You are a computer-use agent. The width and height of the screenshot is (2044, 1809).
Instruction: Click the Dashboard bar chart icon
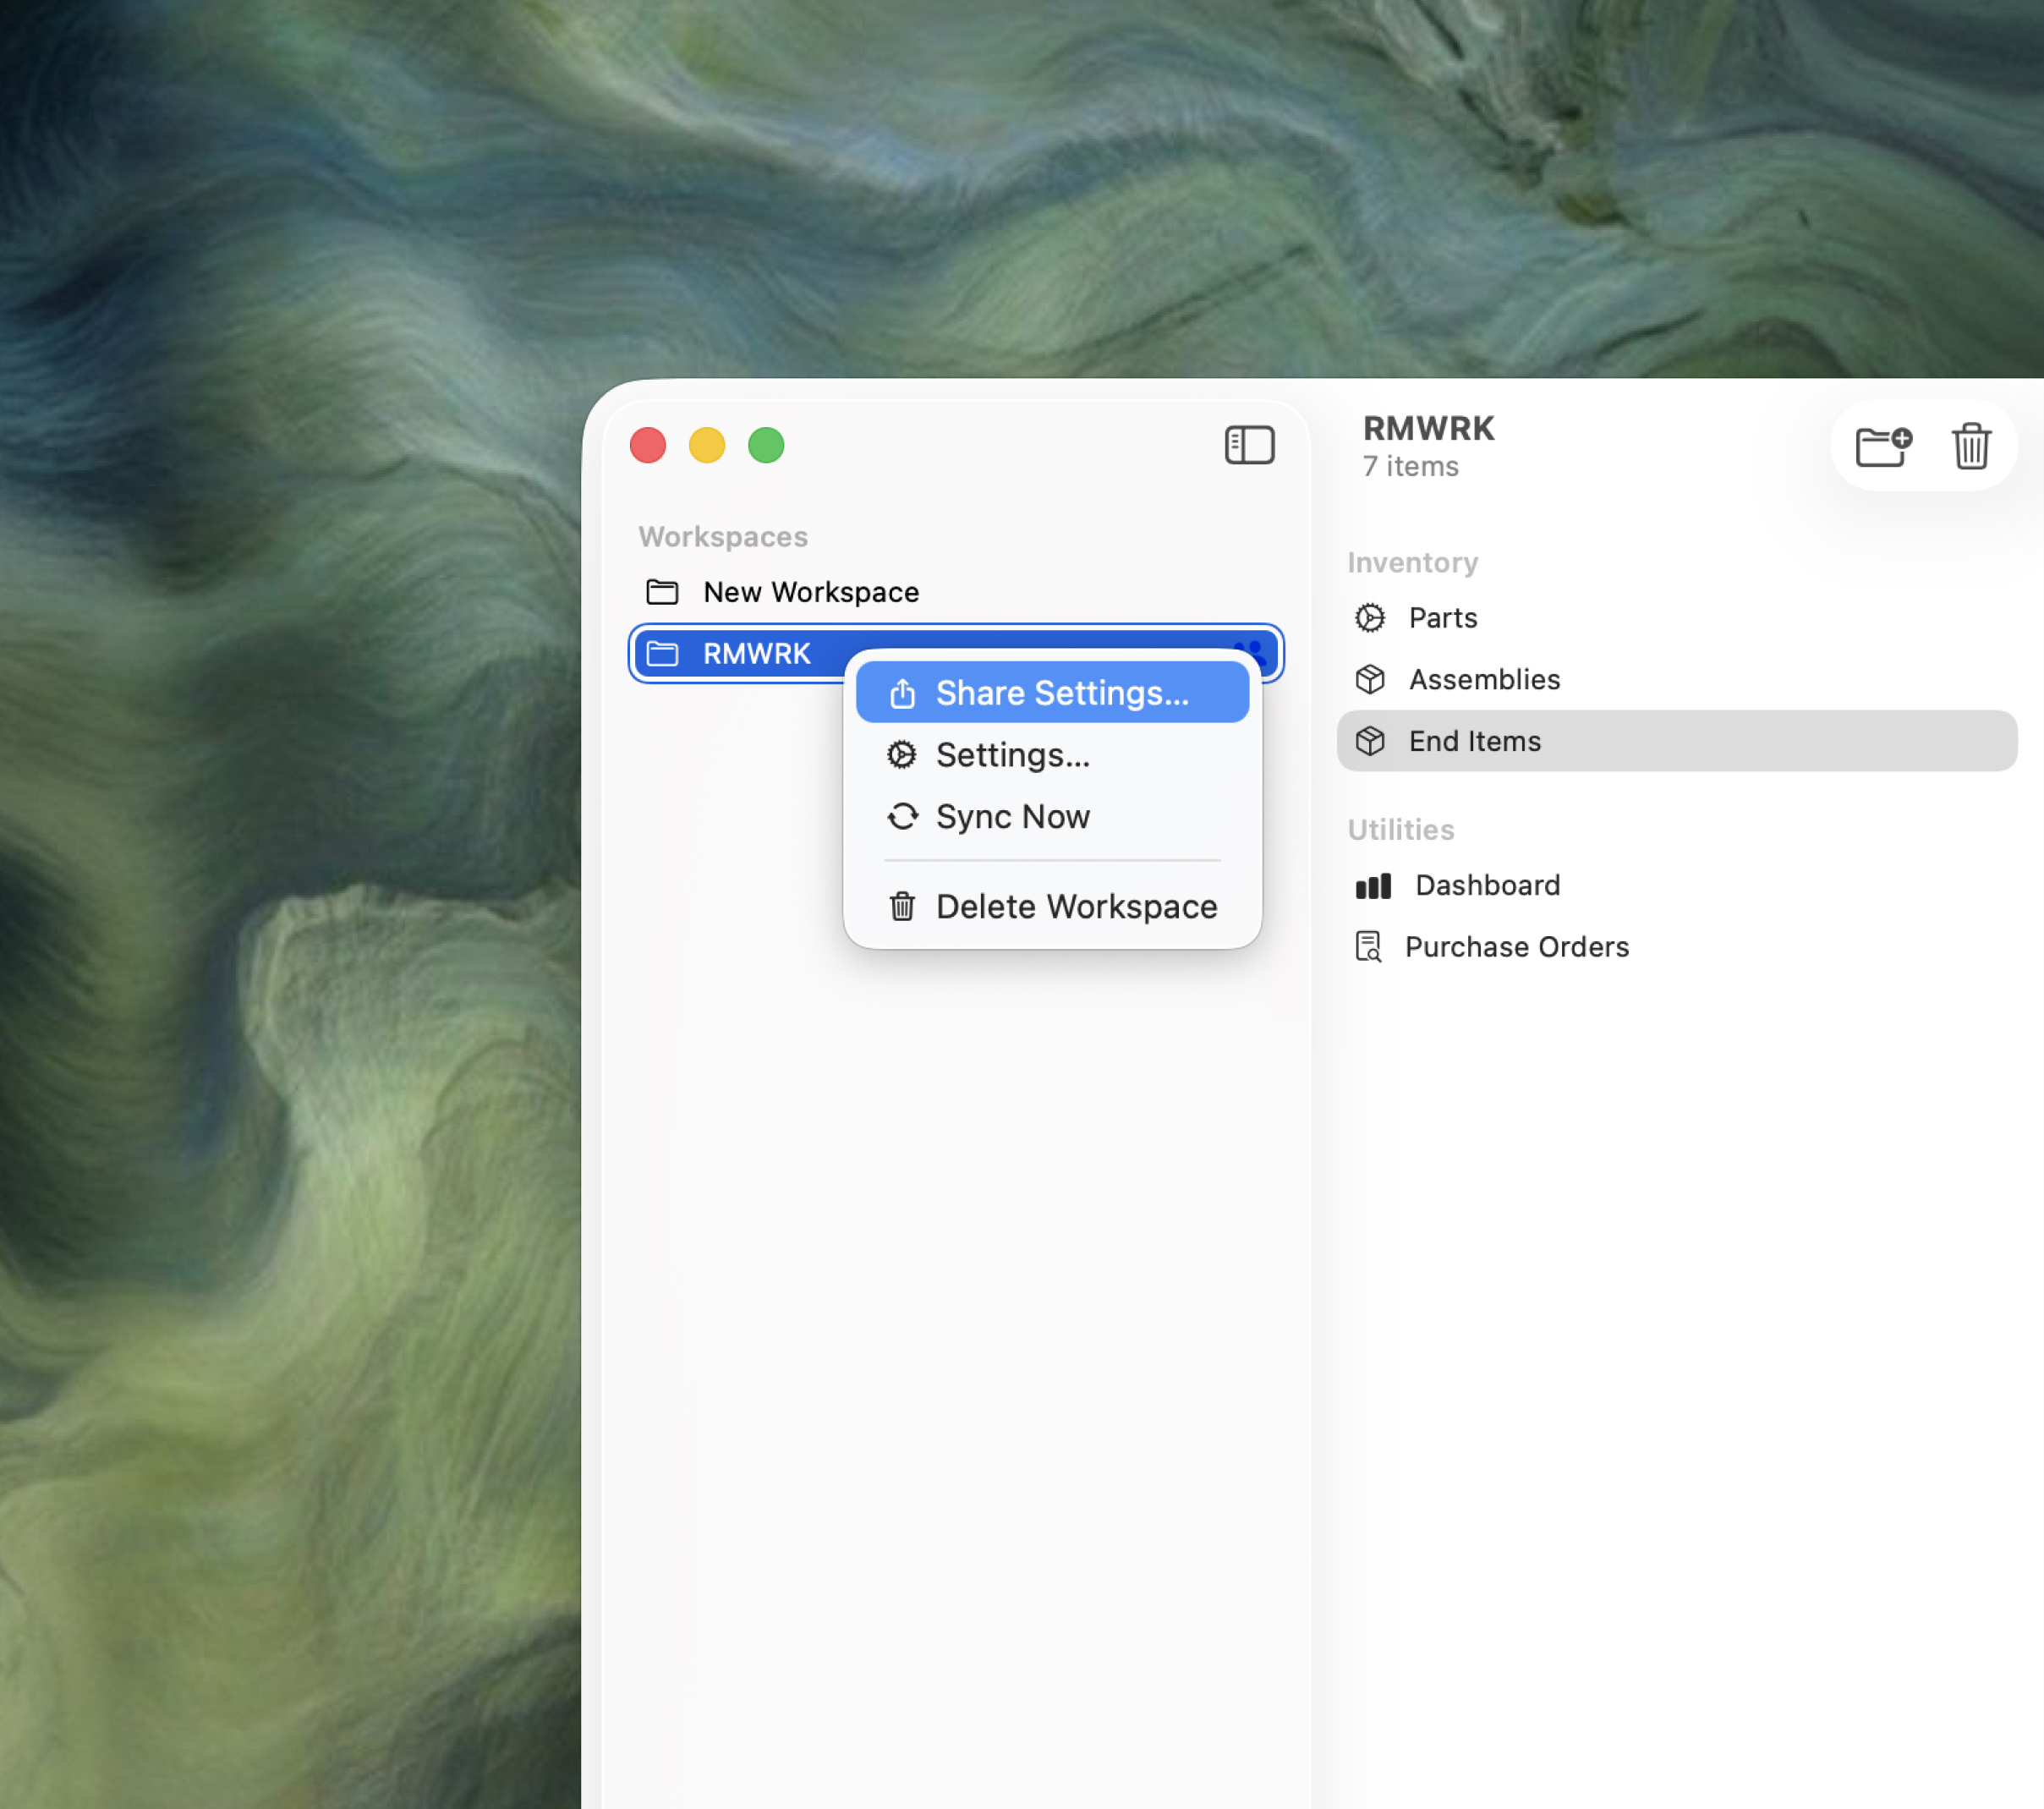click(x=1372, y=886)
